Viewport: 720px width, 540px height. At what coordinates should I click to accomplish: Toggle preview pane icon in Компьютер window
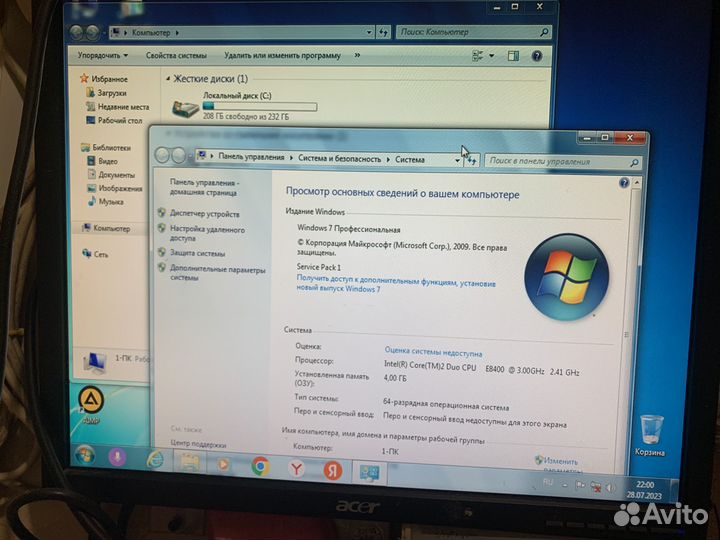point(513,56)
